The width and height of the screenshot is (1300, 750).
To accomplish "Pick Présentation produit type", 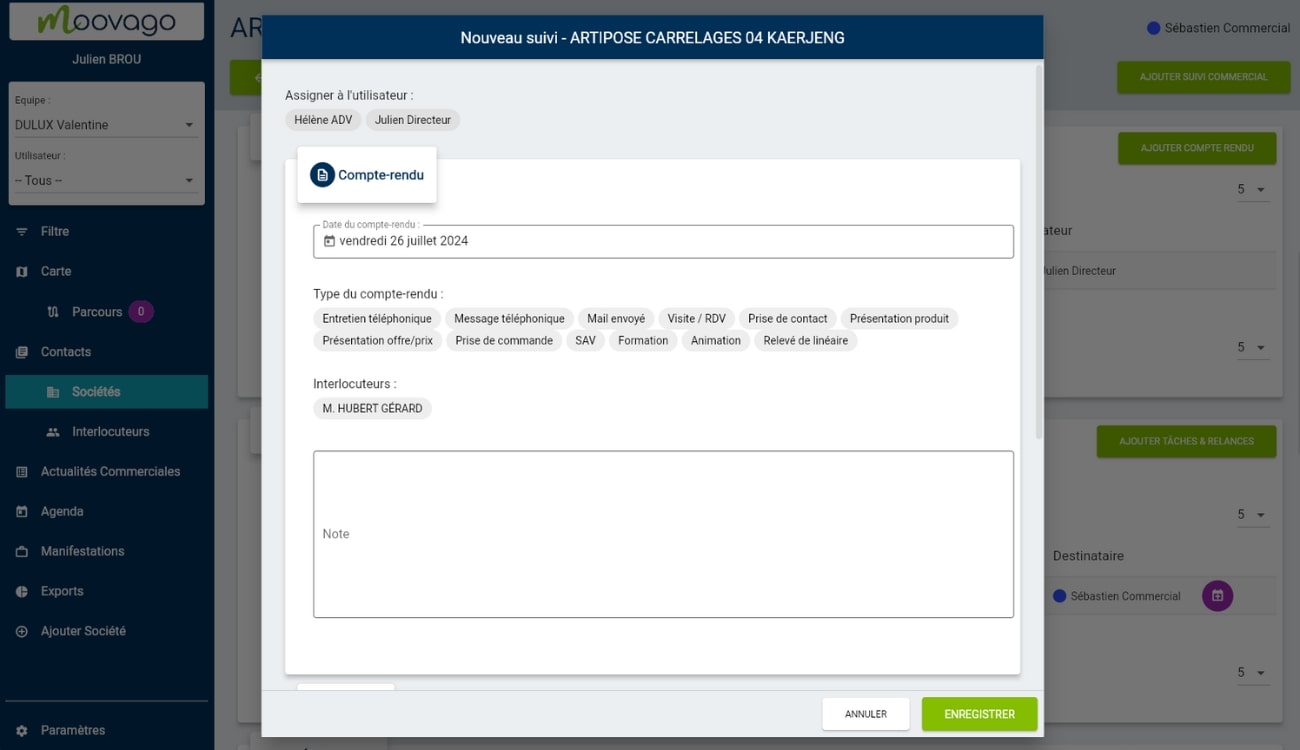I will tap(899, 319).
